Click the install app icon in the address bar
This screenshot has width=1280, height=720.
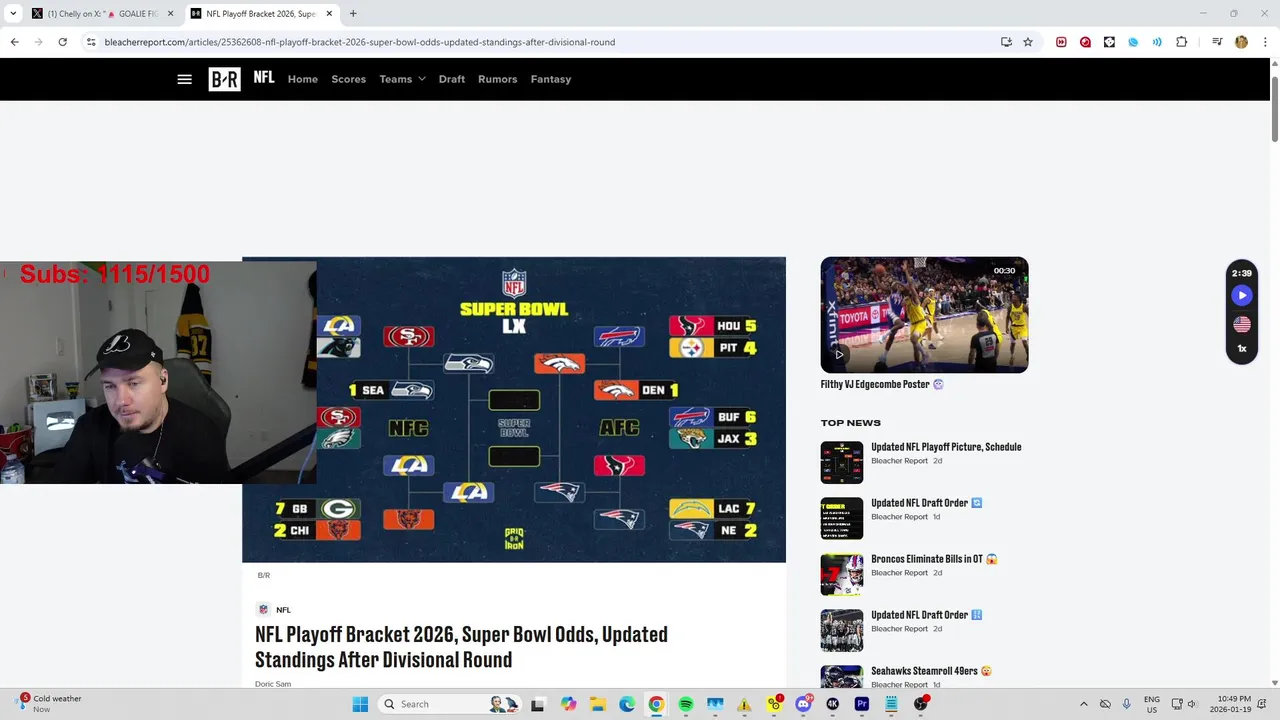[1006, 42]
